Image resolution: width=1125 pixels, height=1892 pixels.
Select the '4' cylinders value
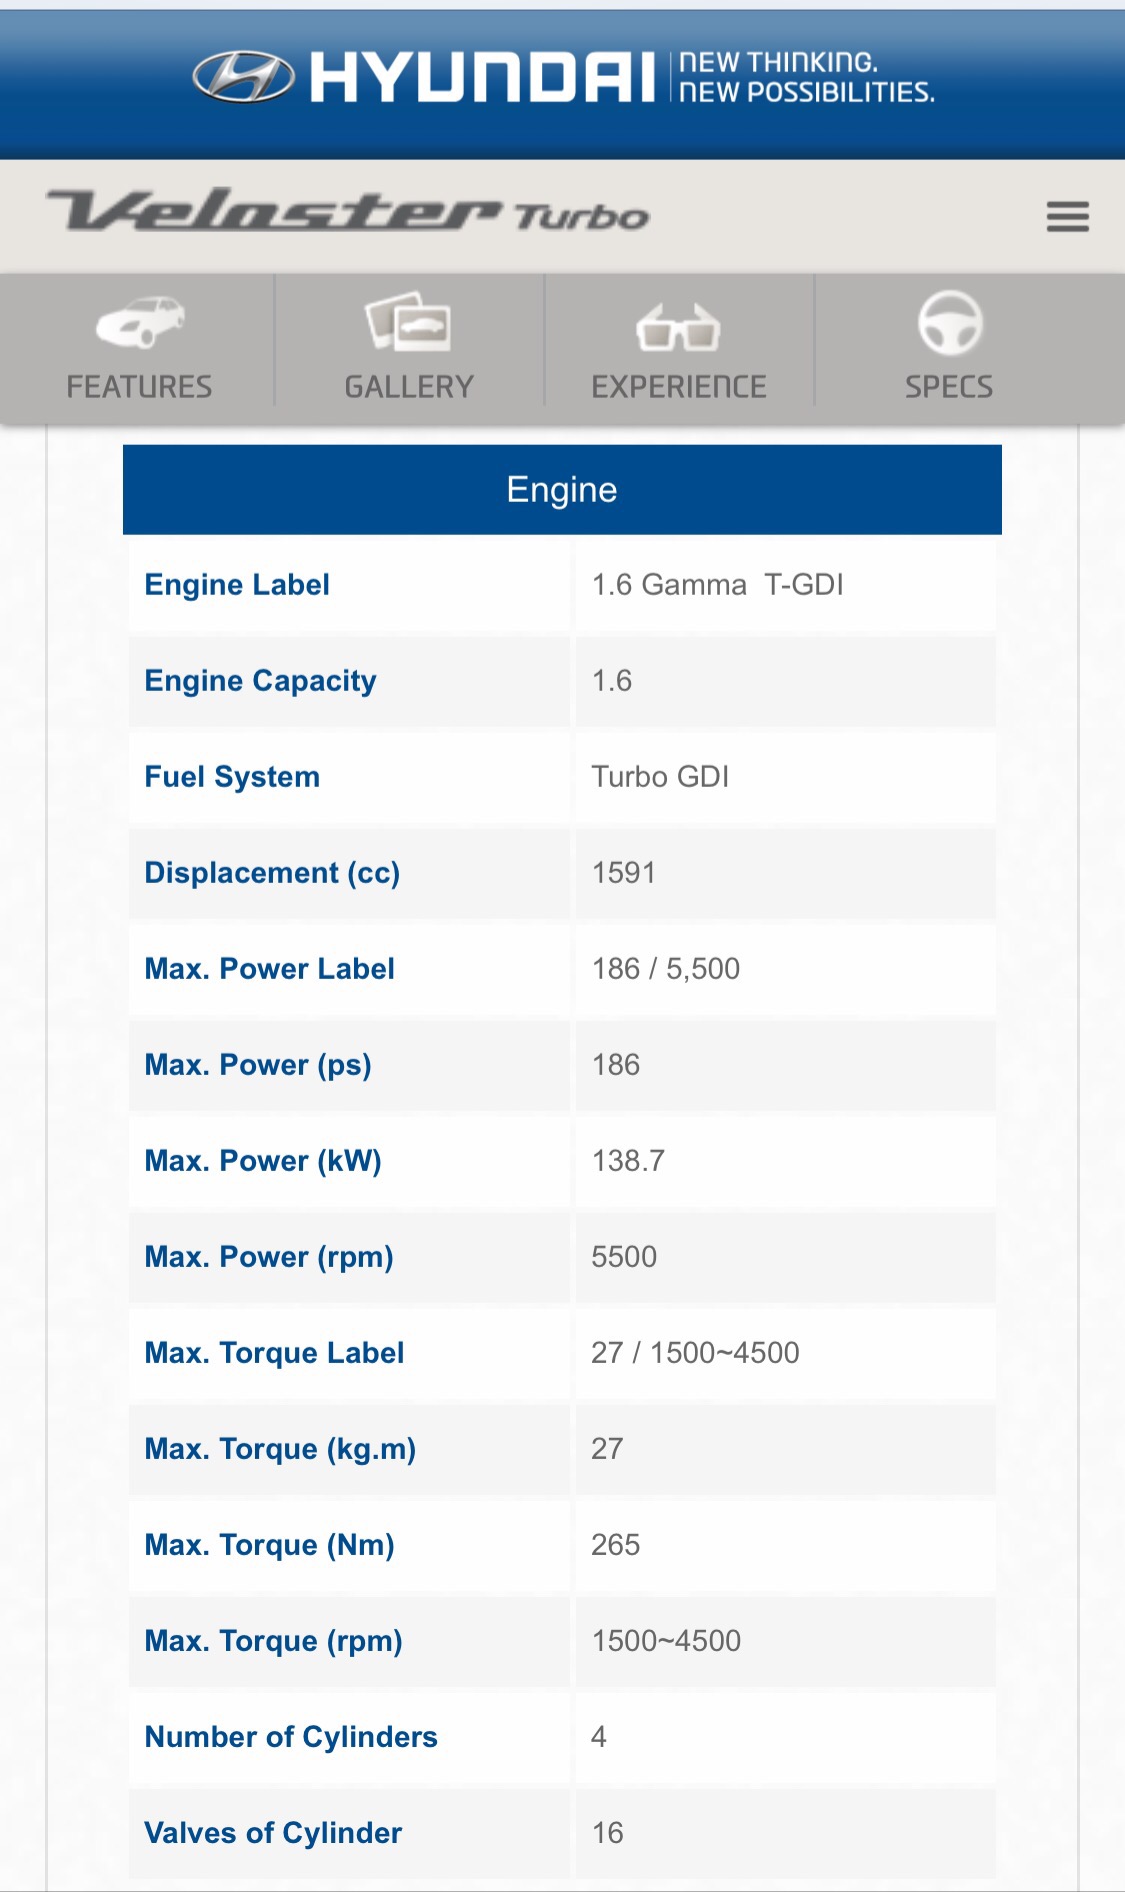[x=599, y=1737]
